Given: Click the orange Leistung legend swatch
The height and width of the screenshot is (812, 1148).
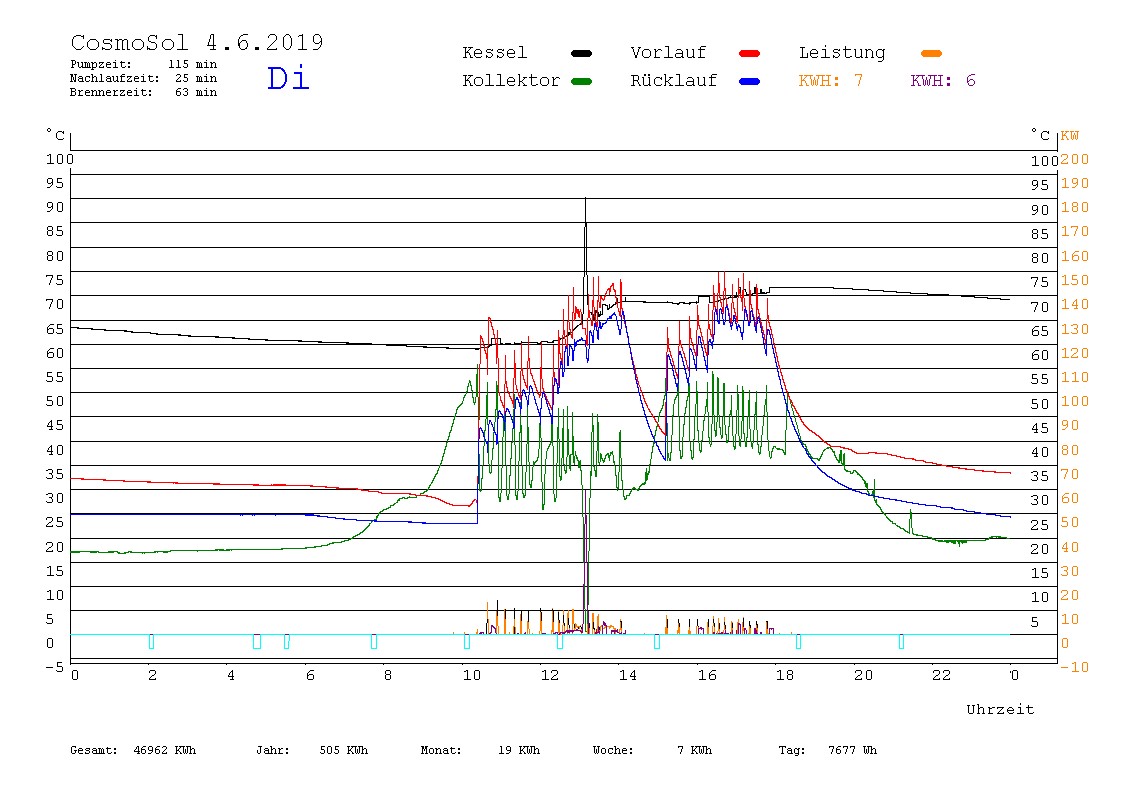Looking at the screenshot, I should click(931, 53).
